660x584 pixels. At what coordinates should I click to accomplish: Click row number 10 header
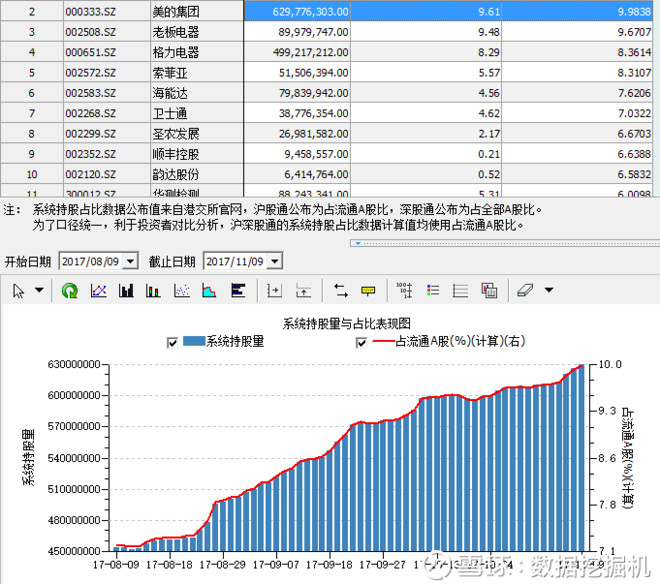(32, 174)
